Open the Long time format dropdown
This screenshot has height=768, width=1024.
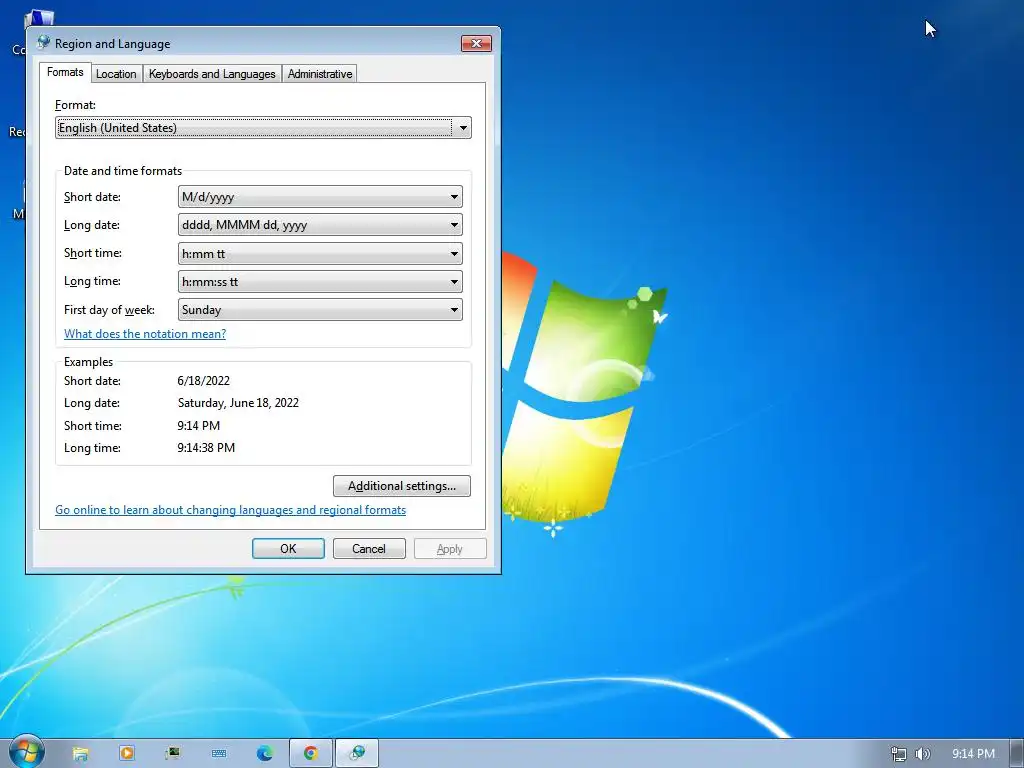point(320,281)
